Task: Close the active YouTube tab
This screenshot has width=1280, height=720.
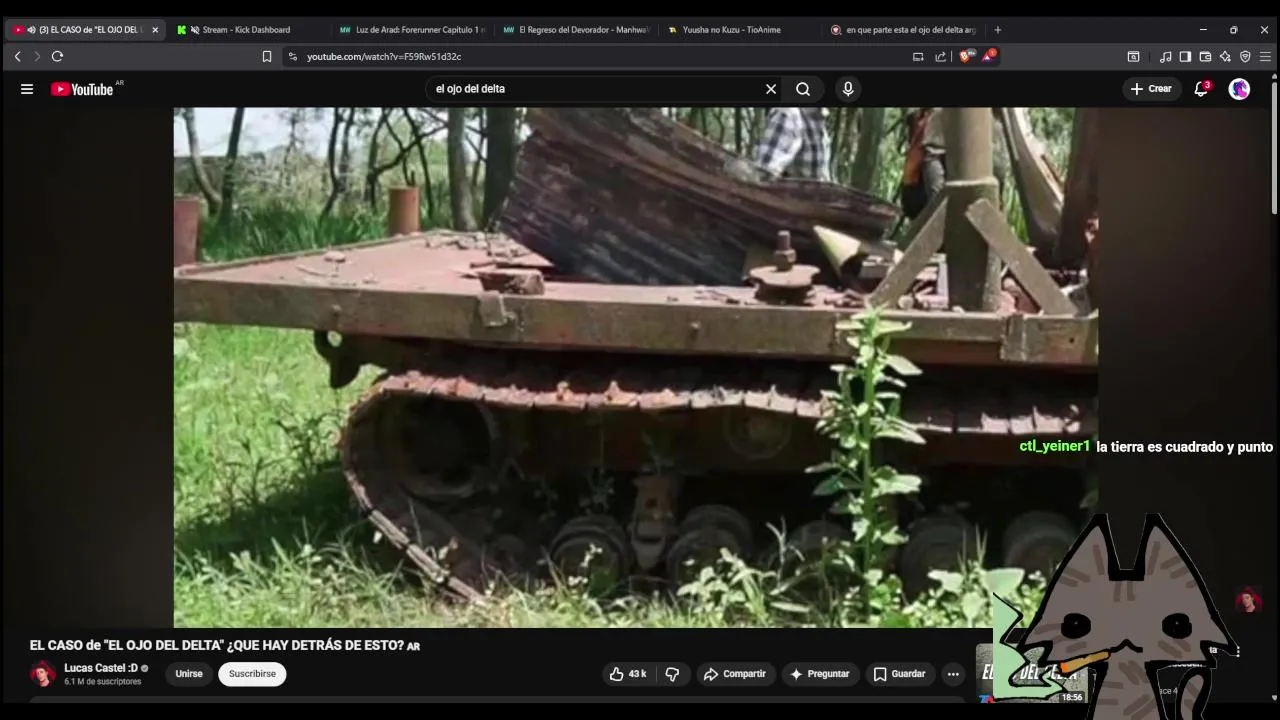Action: [x=155, y=30]
